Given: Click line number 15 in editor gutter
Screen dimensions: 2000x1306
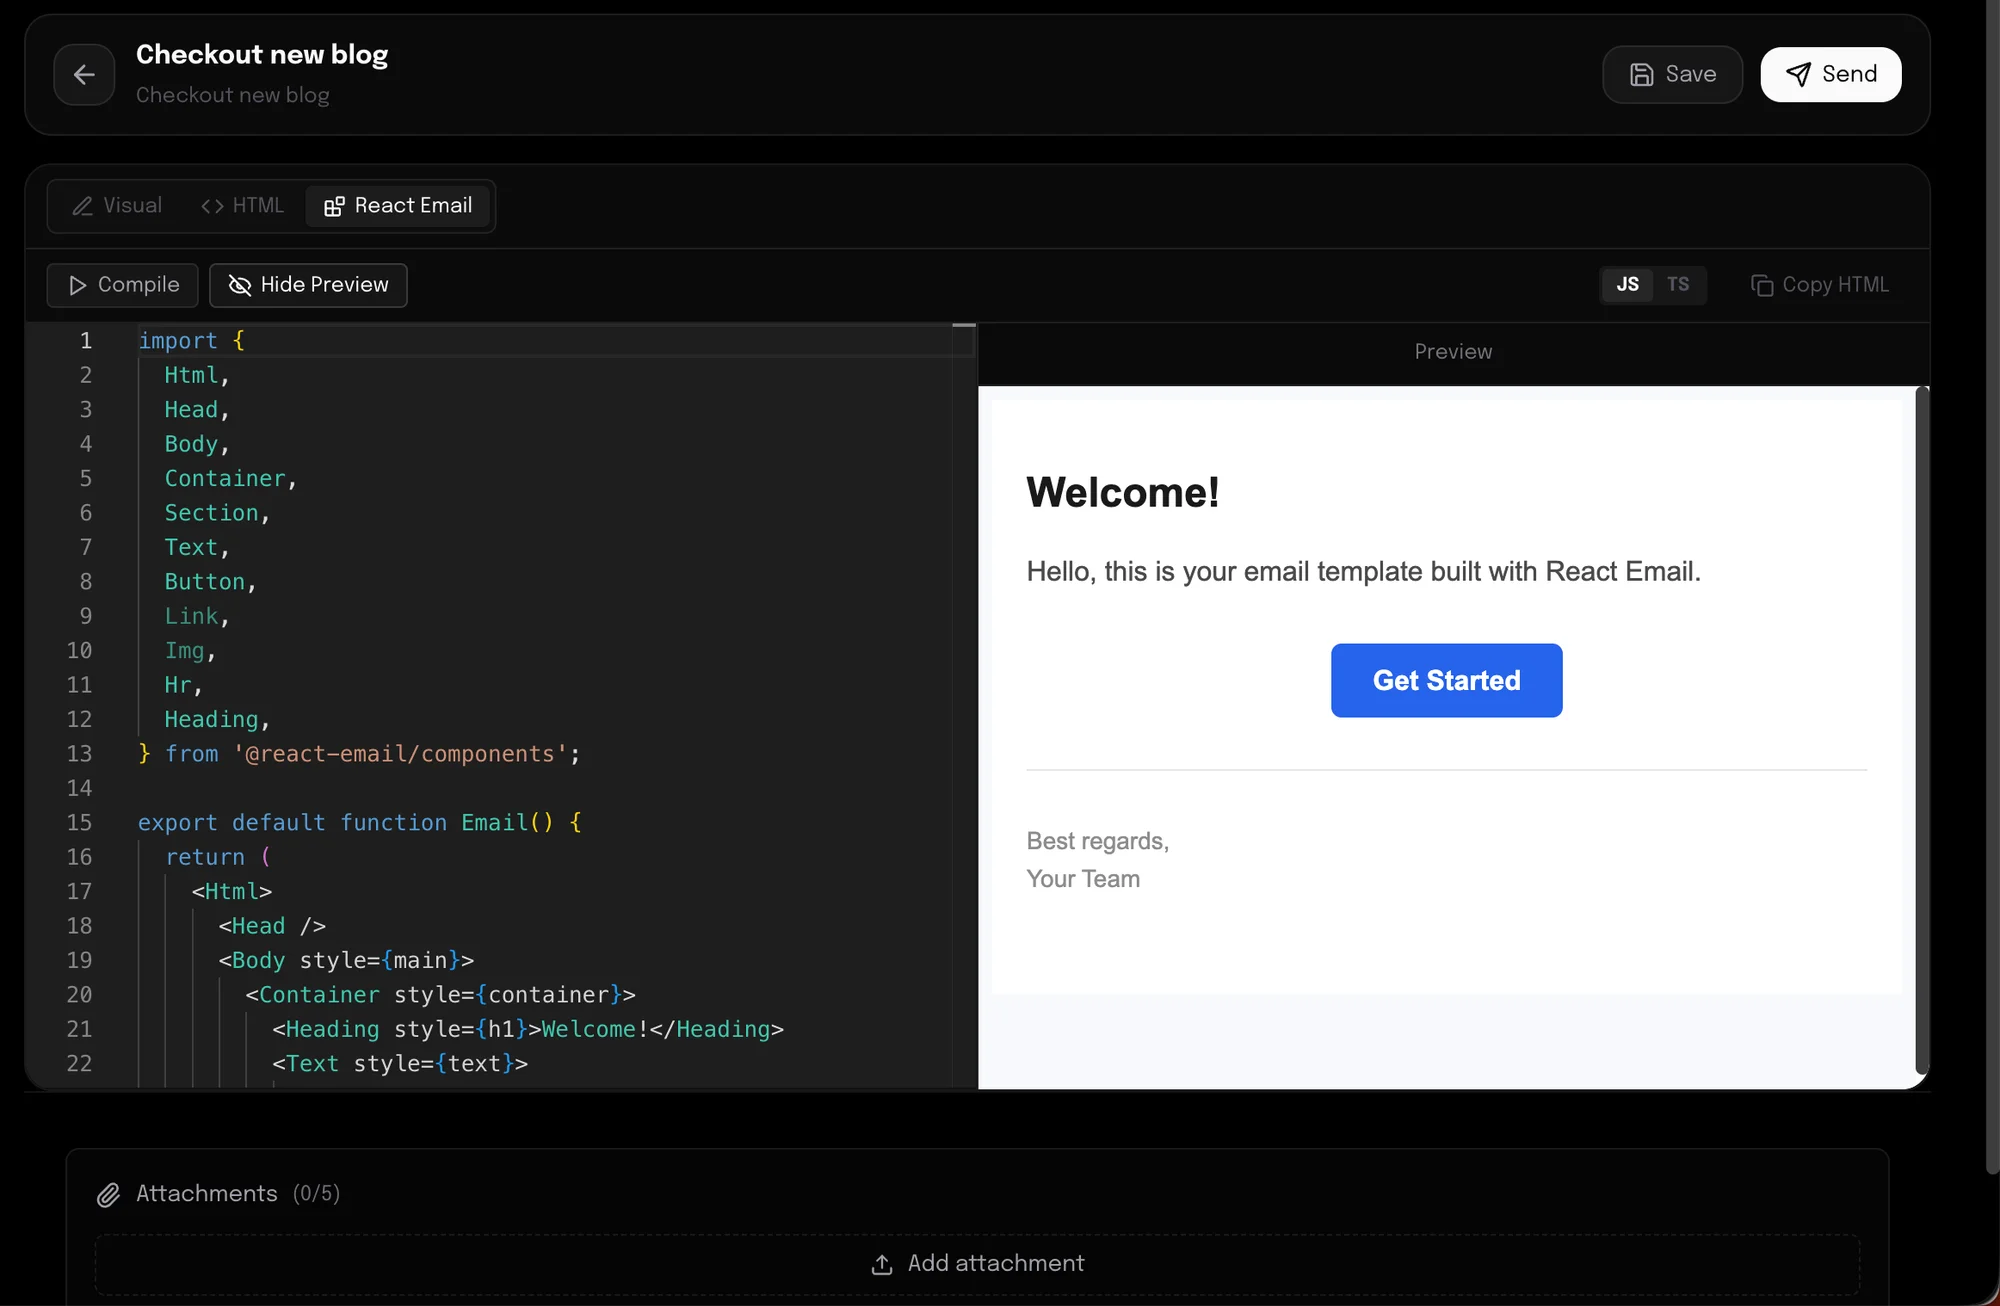Looking at the screenshot, I should click(79, 822).
